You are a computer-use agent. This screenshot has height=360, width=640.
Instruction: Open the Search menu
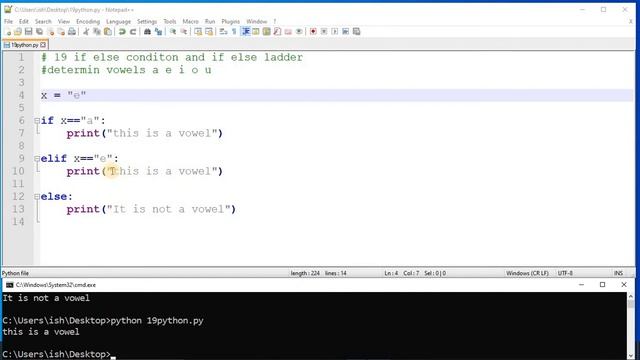coord(43,21)
